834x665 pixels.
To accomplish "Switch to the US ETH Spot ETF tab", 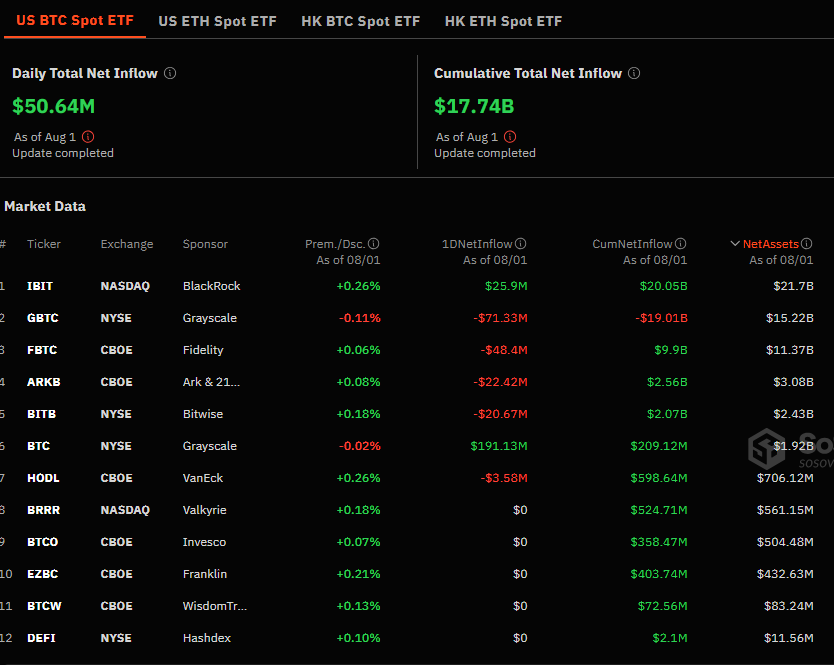I will coord(217,20).
